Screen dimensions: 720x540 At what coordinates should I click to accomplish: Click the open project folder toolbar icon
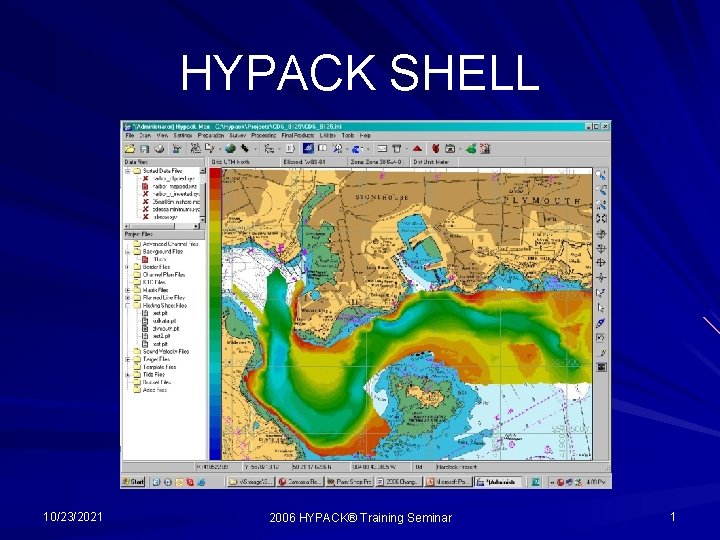point(130,148)
